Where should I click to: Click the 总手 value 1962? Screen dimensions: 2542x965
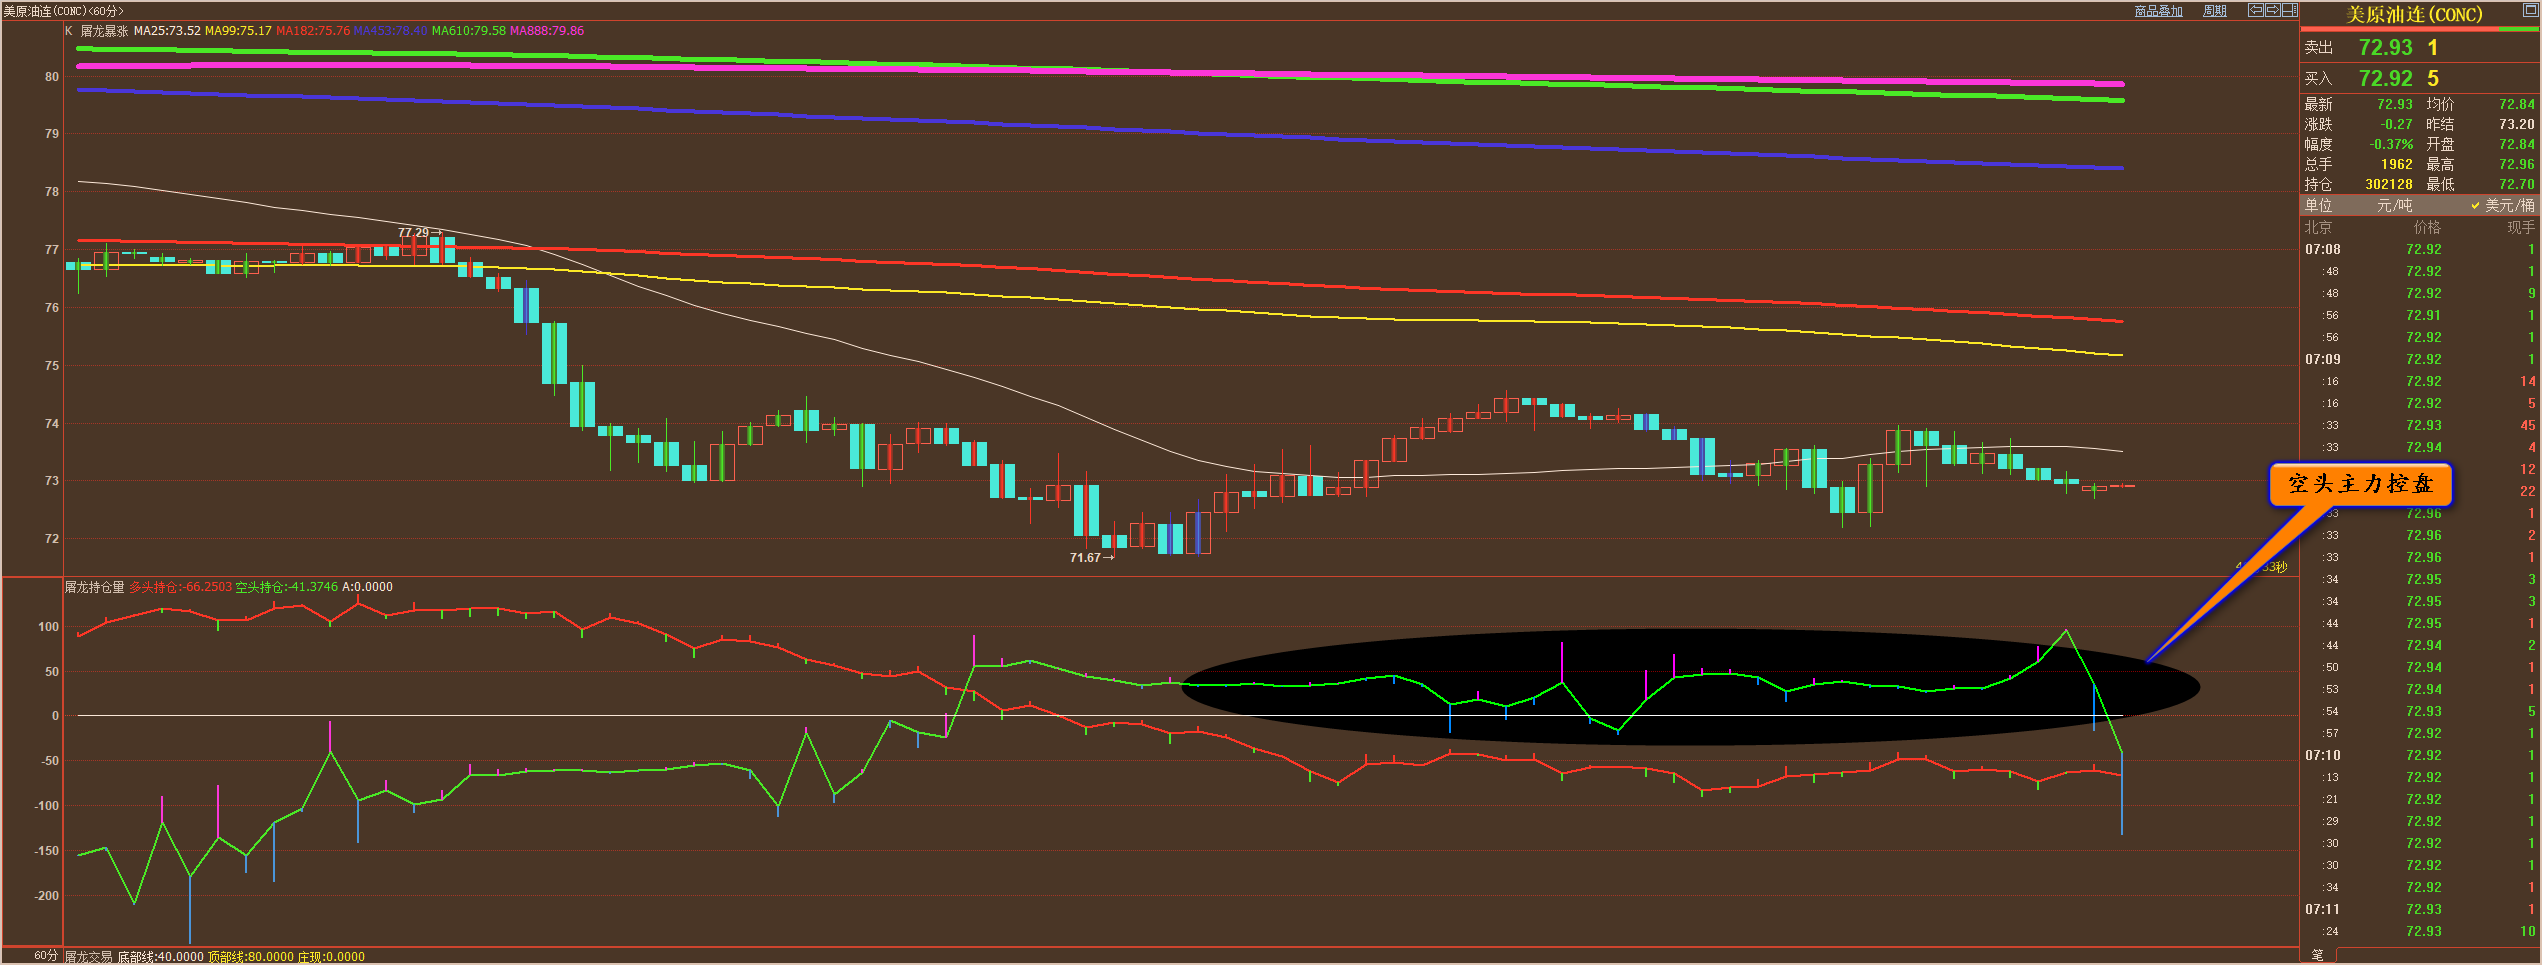click(x=2396, y=164)
